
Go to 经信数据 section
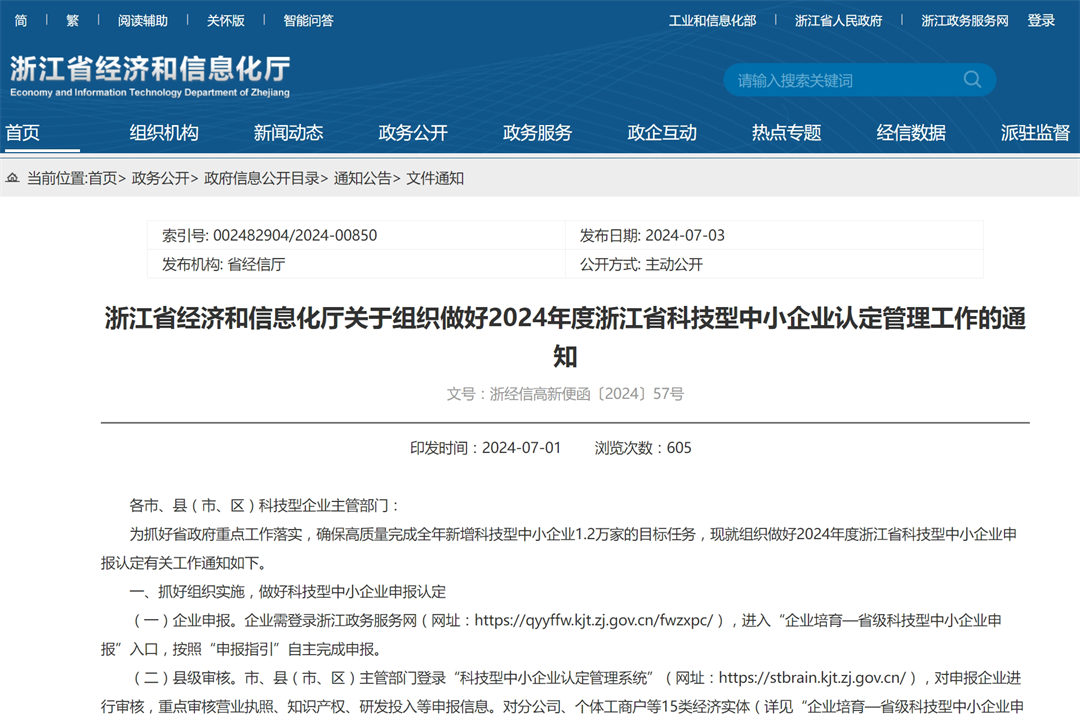(x=911, y=132)
